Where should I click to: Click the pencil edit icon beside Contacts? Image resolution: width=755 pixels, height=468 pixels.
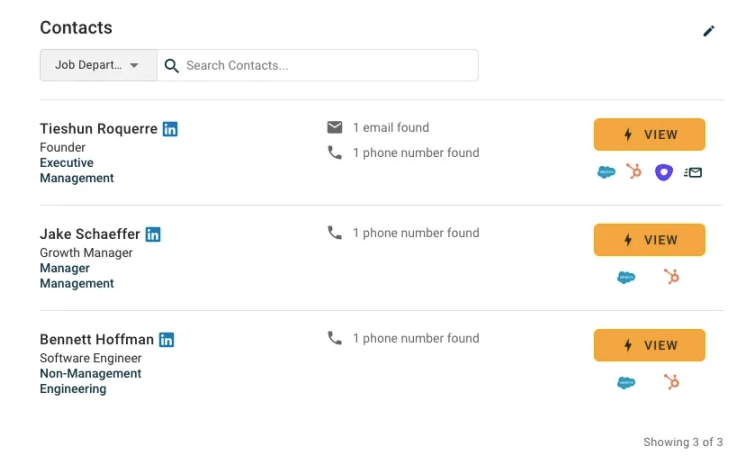(x=708, y=31)
